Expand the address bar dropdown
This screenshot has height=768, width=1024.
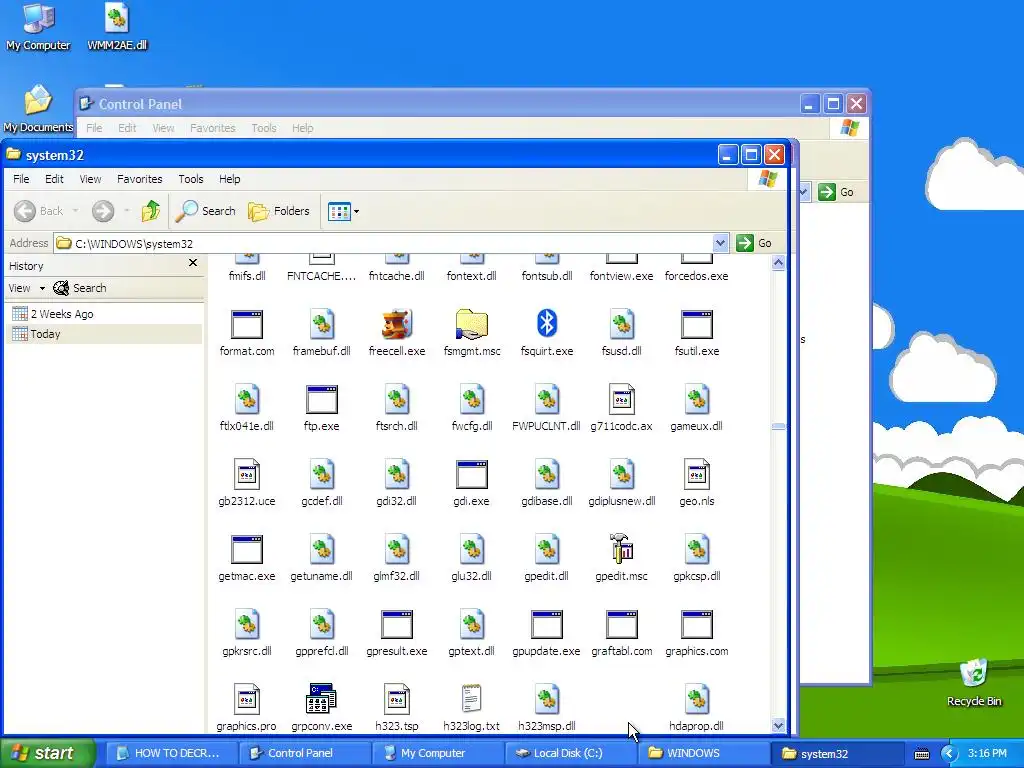[720, 243]
